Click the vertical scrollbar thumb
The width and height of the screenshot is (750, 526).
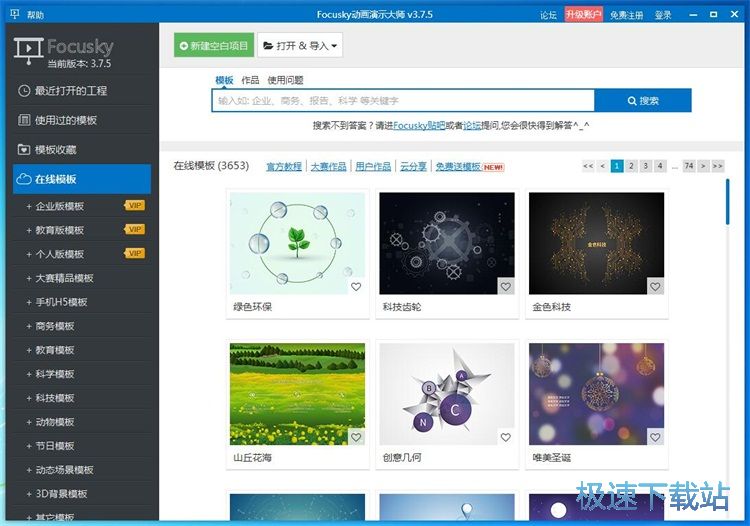pyautogui.click(x=728, y=201)
